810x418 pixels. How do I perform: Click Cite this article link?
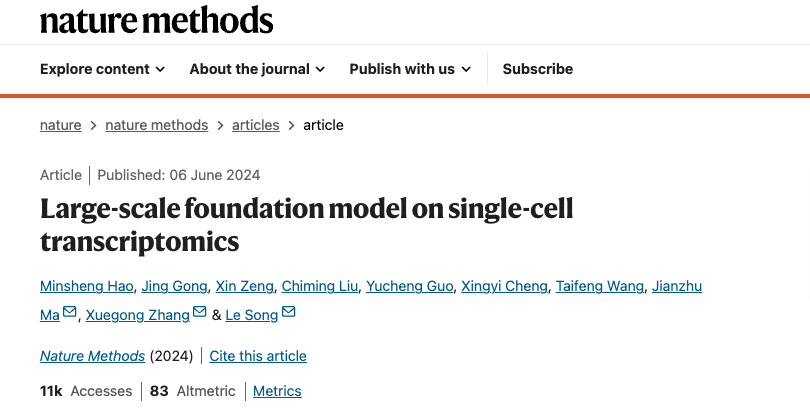coord(258,356)
